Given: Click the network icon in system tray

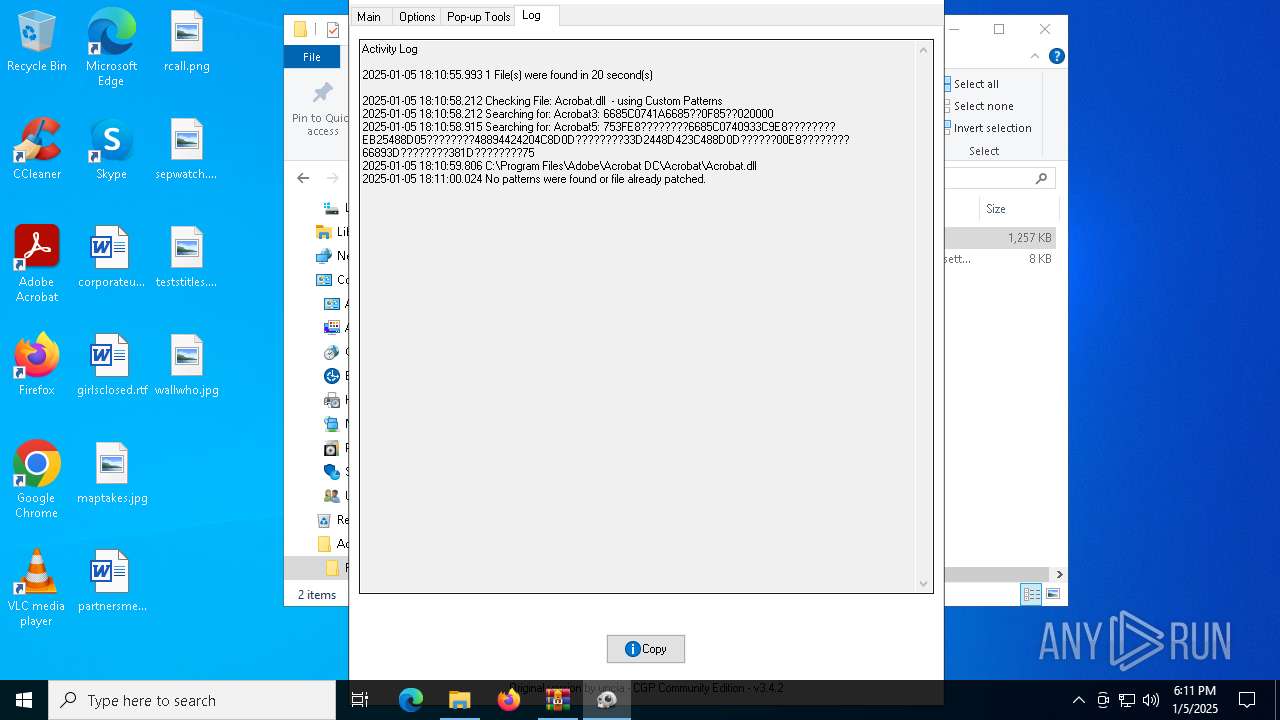Looking at the screenshot, I should [1126, 700].
